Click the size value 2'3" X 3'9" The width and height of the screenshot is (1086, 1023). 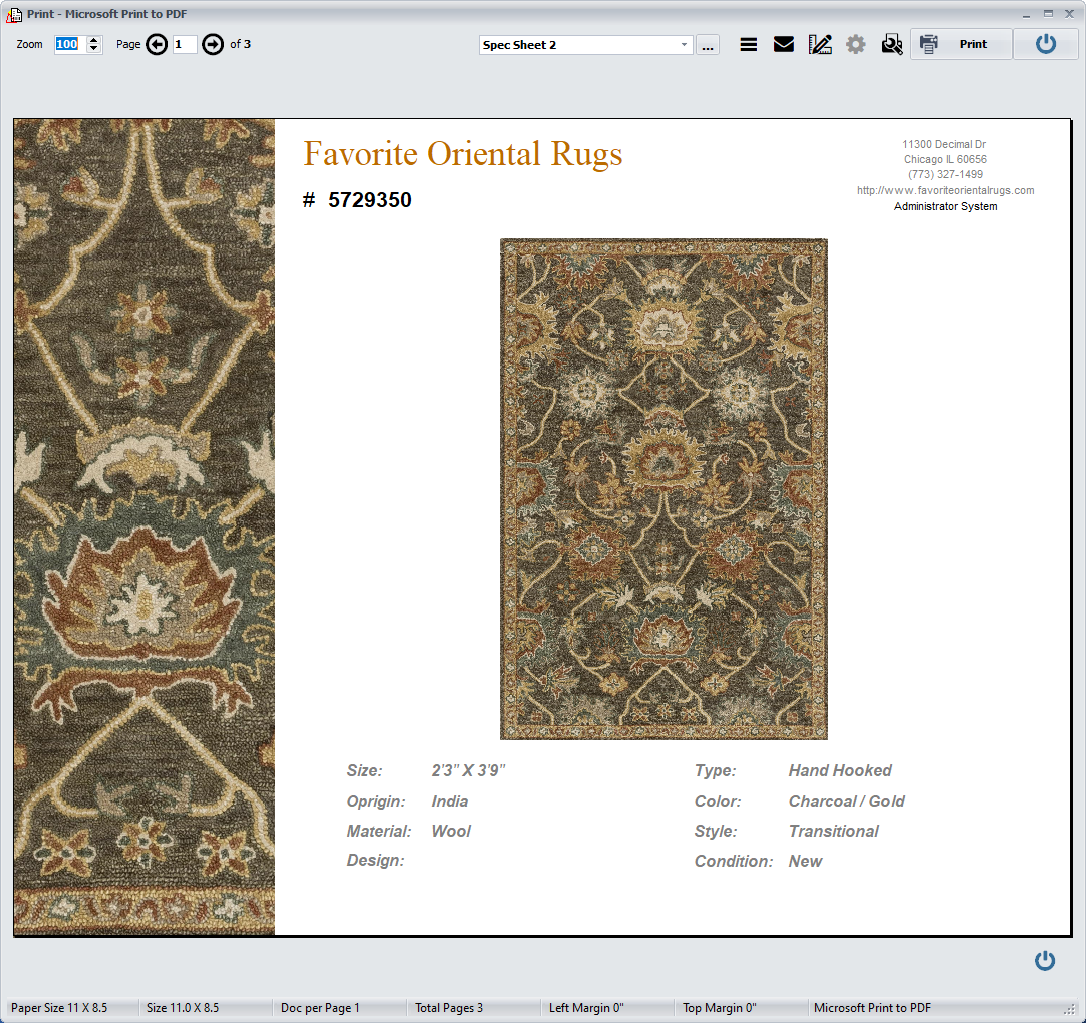click(x=468, y=770)
